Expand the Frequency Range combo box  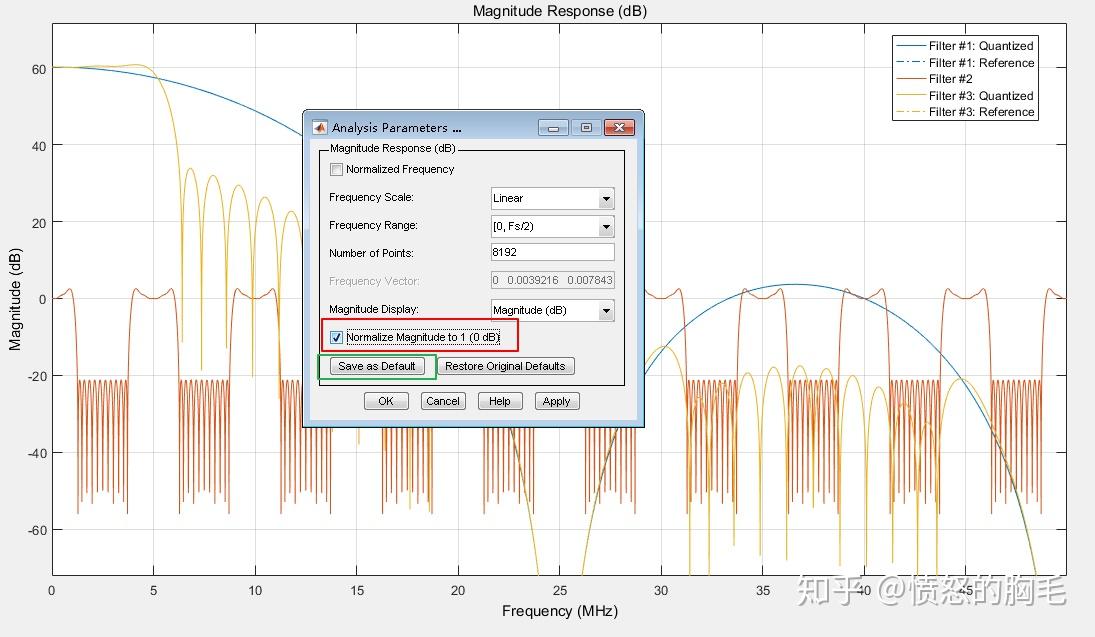606,226
